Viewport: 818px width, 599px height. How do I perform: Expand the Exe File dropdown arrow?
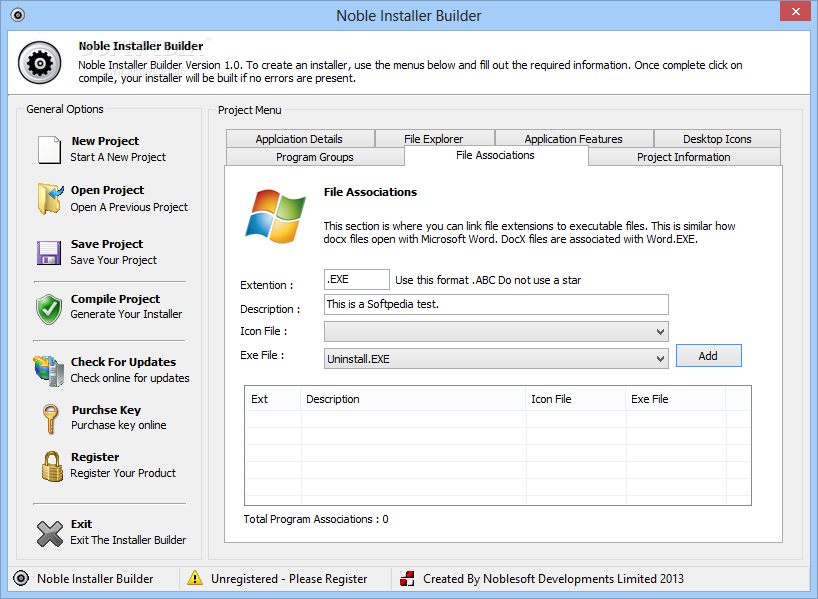tap(660, 359)
